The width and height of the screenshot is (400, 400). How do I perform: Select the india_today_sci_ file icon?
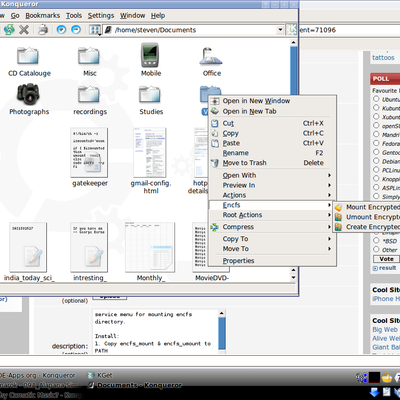coord(28,247)
